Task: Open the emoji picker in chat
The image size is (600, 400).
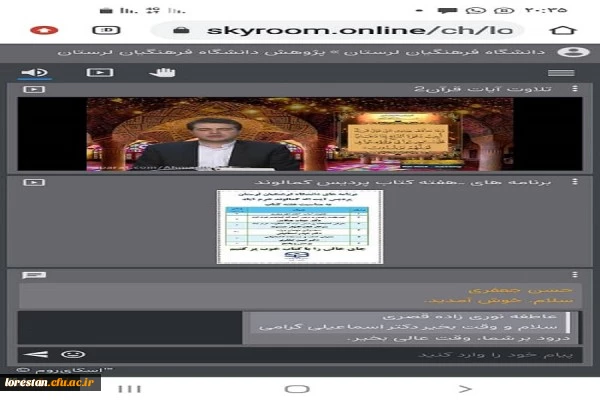Action: coord(72,354)
